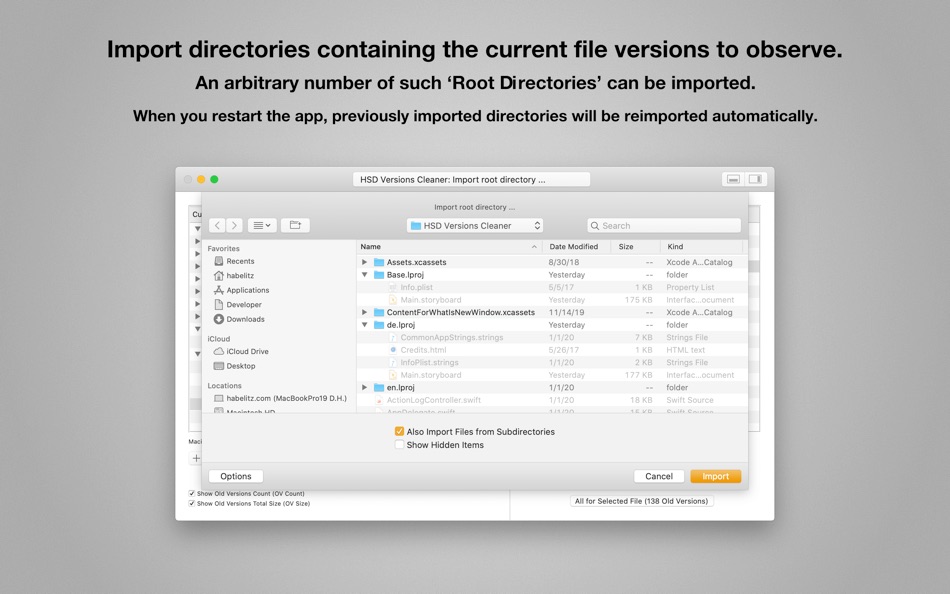Screen dimensions: 950x594
Task: Enable Show Hidden Items checkbox
Action: [399, 445]
